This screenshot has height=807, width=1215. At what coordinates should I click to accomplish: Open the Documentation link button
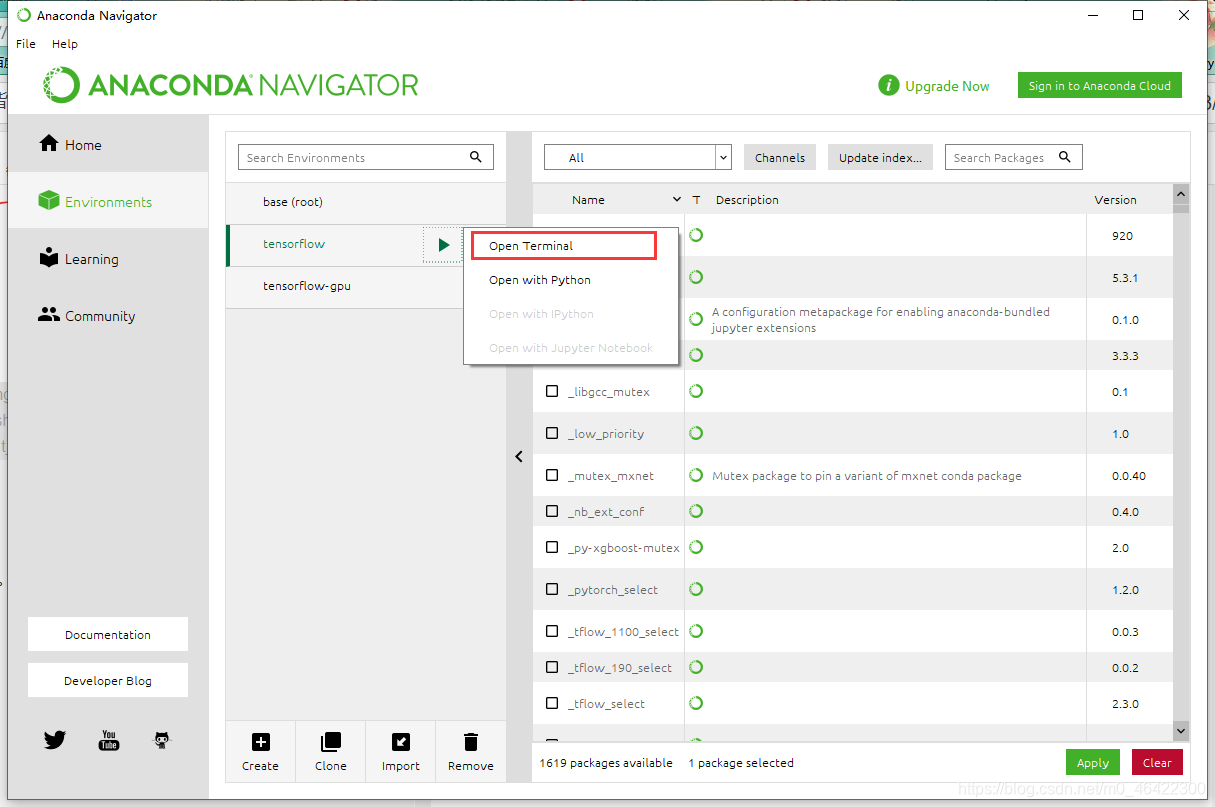[108, 634]
